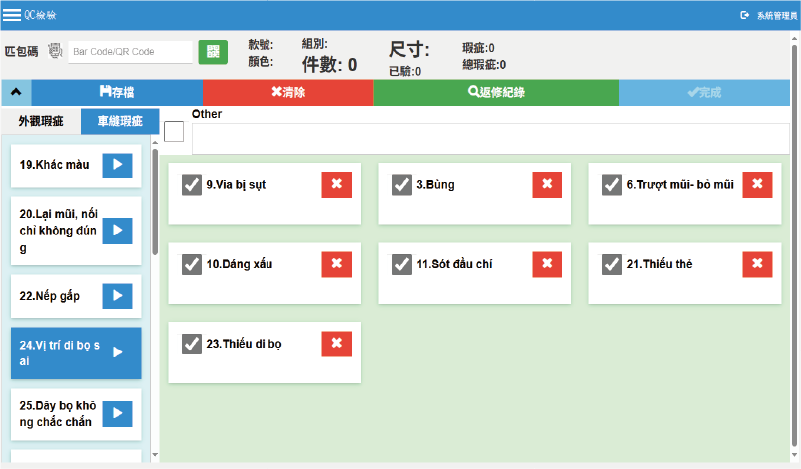Click the defect list scrollbar thumb

tap(155, 202)
